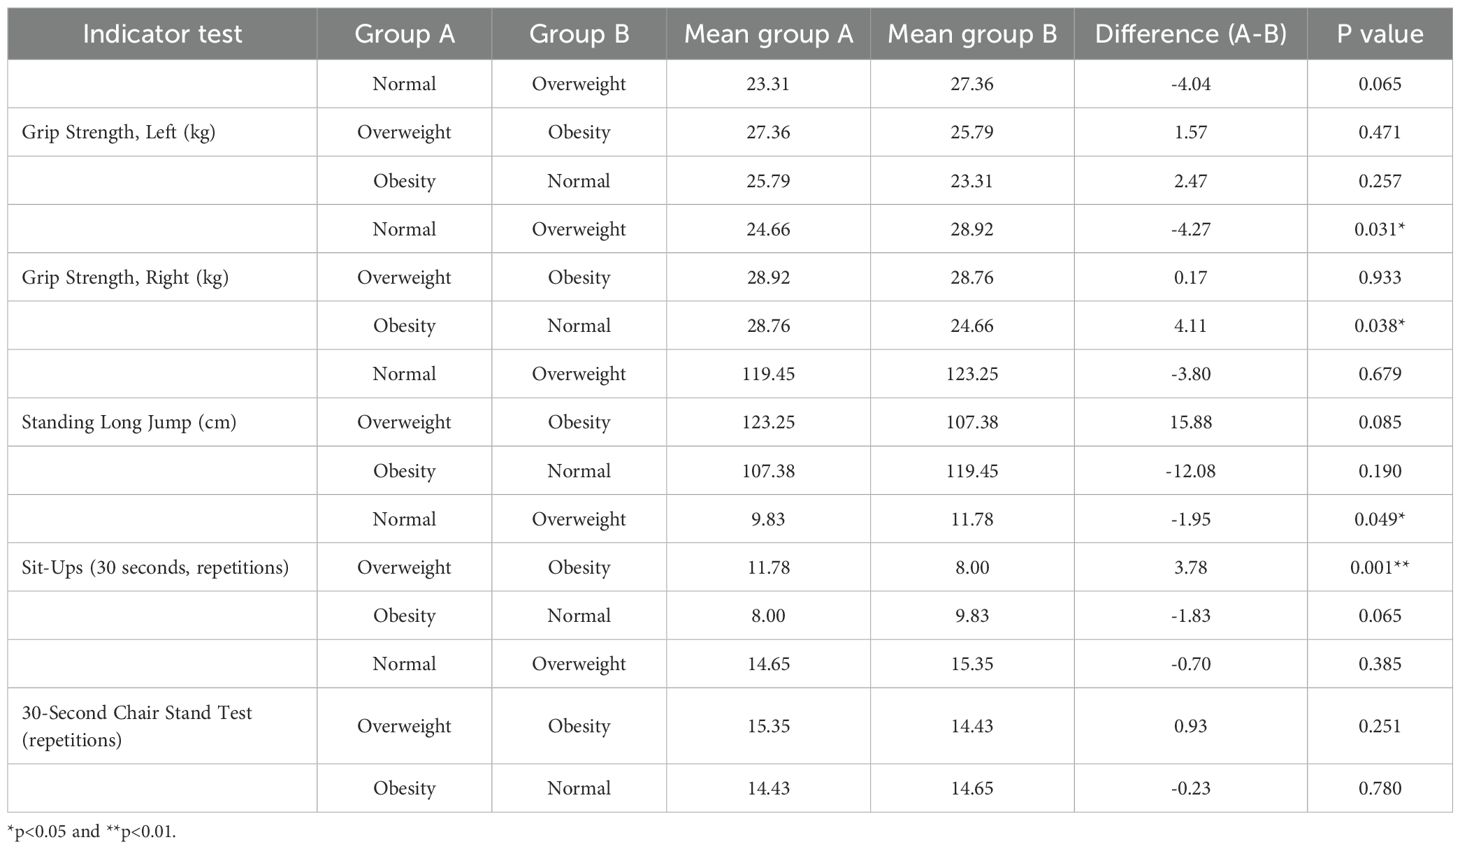
Task: Click the "Standing Long Jump (cm)" label
Action: (129, 422)
